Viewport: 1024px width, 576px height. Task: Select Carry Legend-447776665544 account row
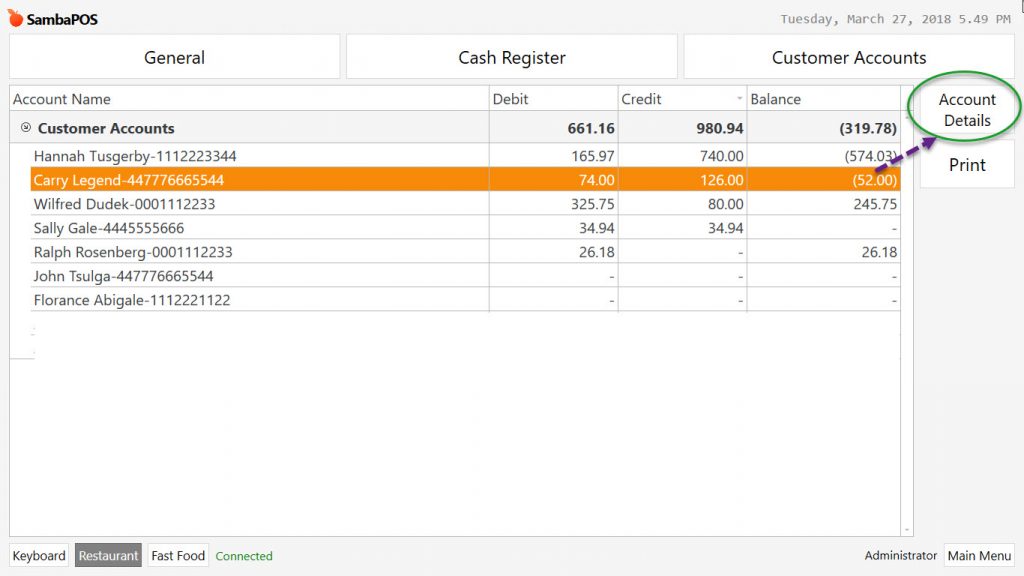[465, 180]
